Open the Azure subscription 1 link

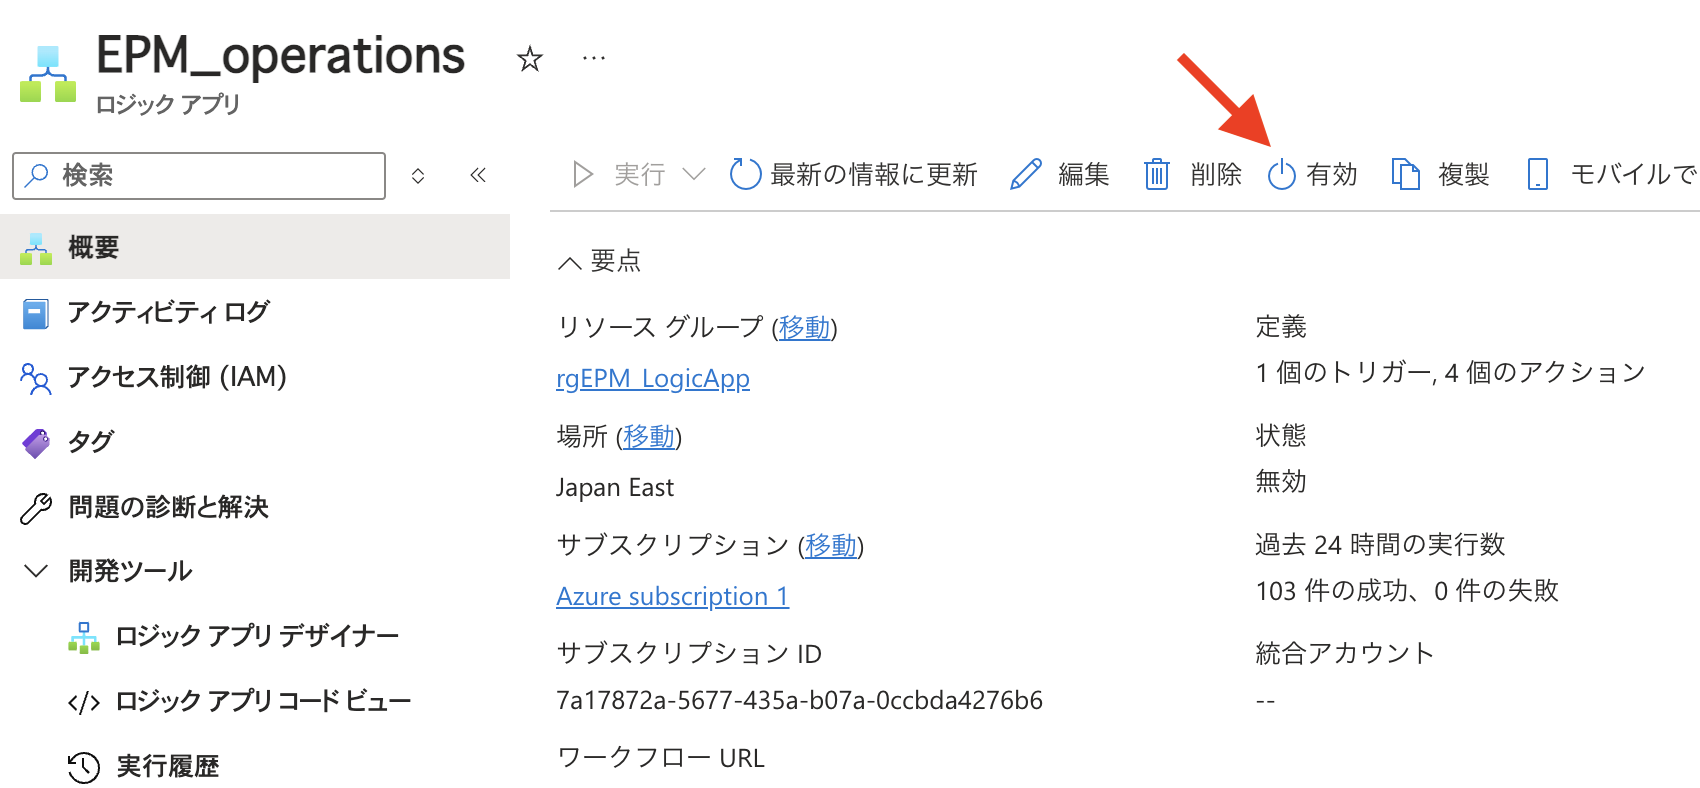672,597
